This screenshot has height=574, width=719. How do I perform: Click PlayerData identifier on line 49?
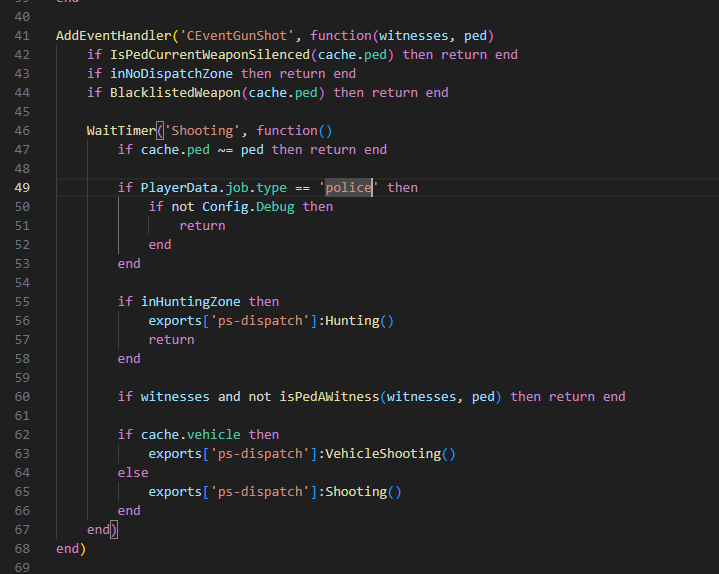[x=179, y=188]
